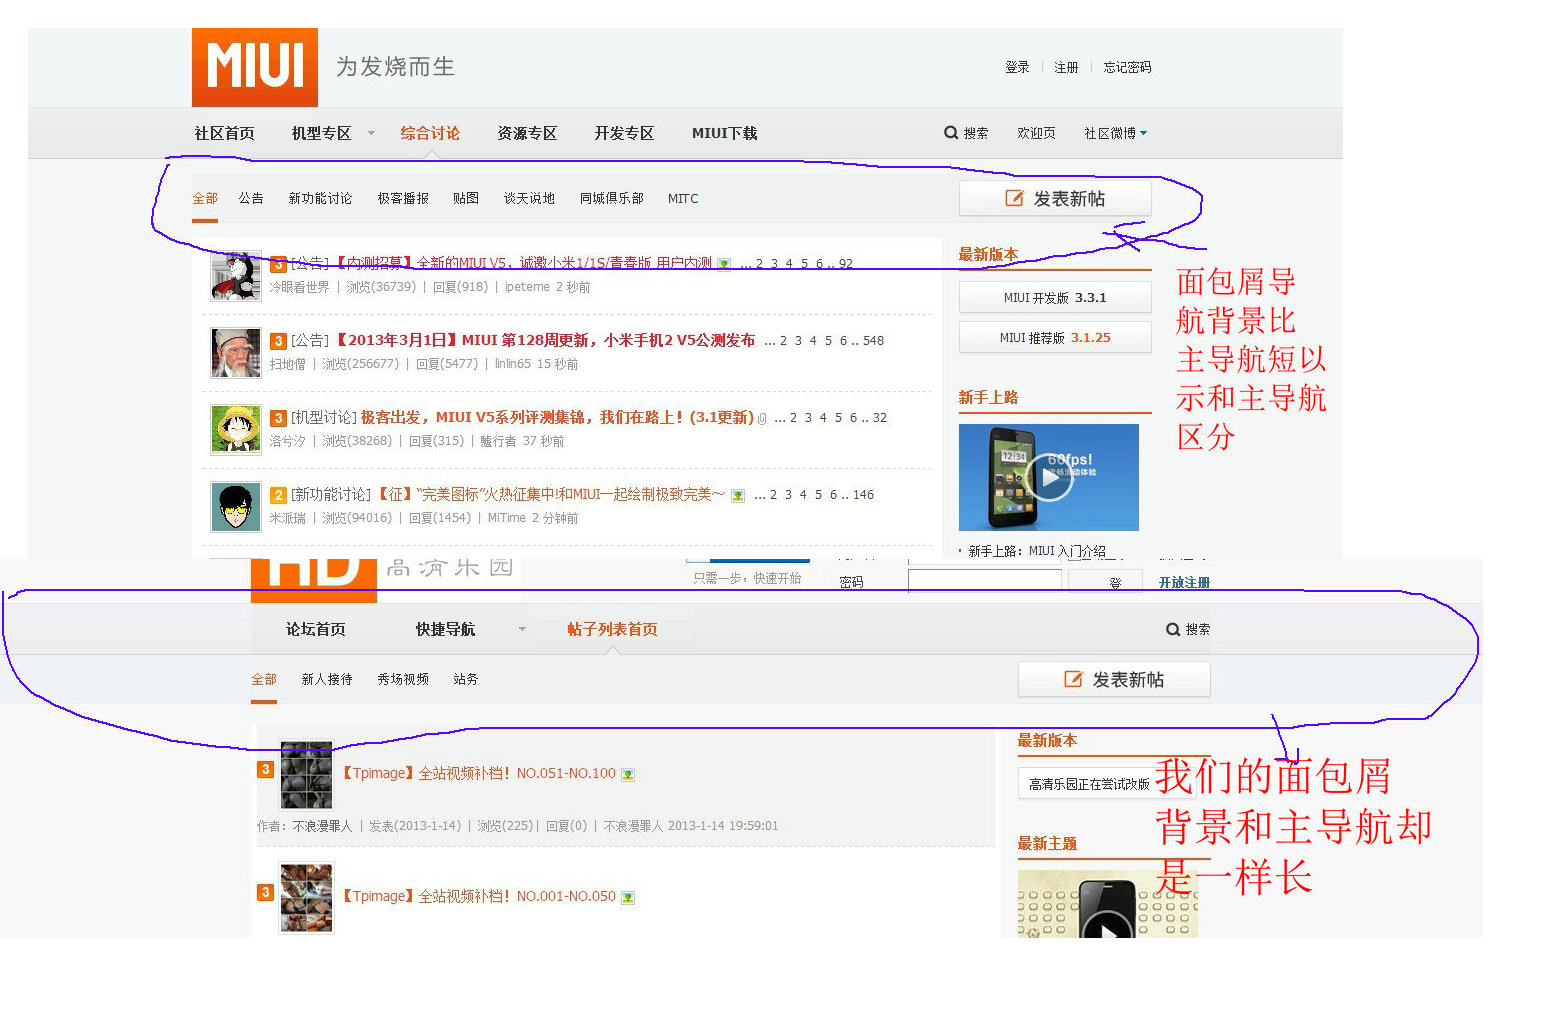
Task: Select the 秀场视频 tab
Action: tap(402, 679)
